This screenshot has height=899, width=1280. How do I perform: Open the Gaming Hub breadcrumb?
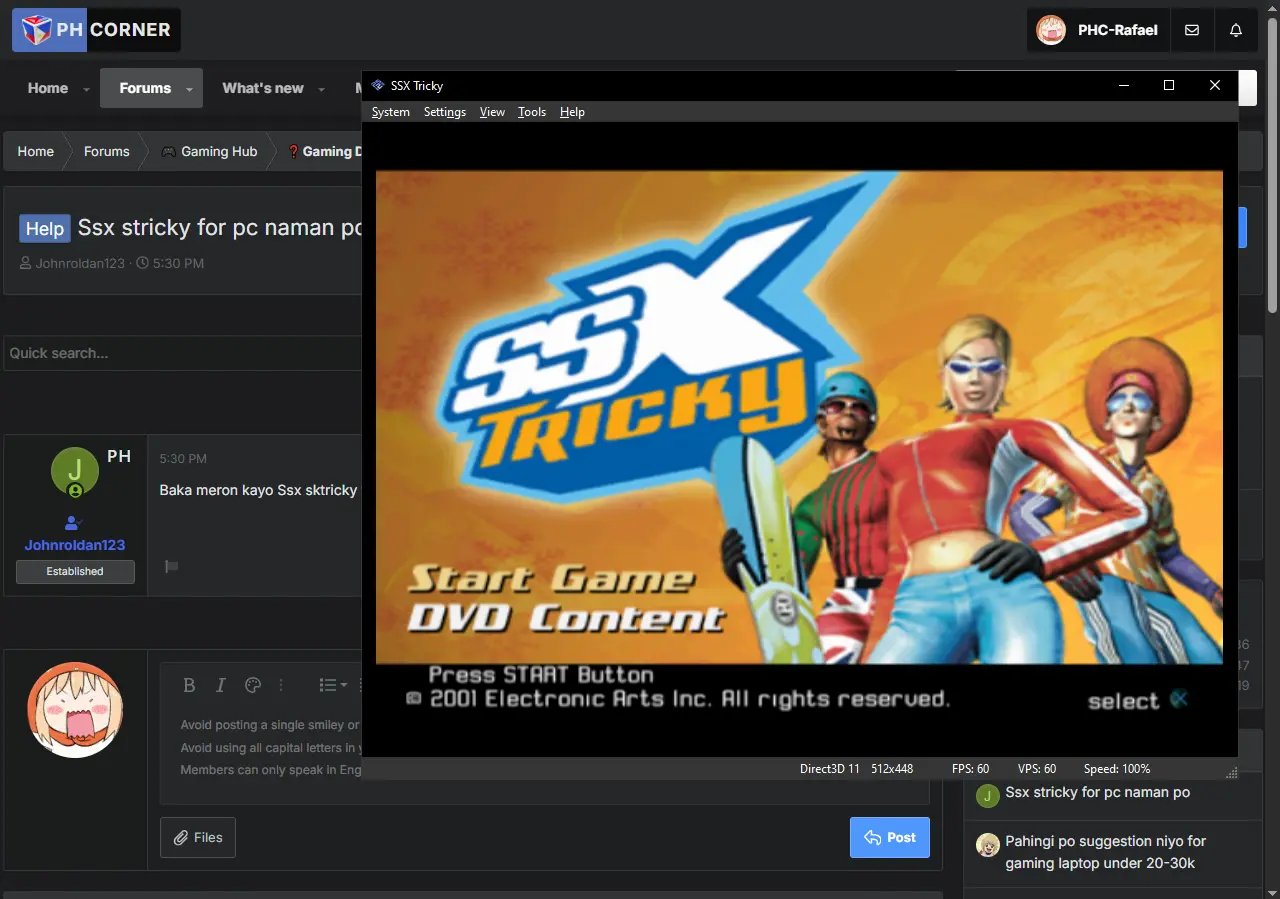tap(219, 152)
